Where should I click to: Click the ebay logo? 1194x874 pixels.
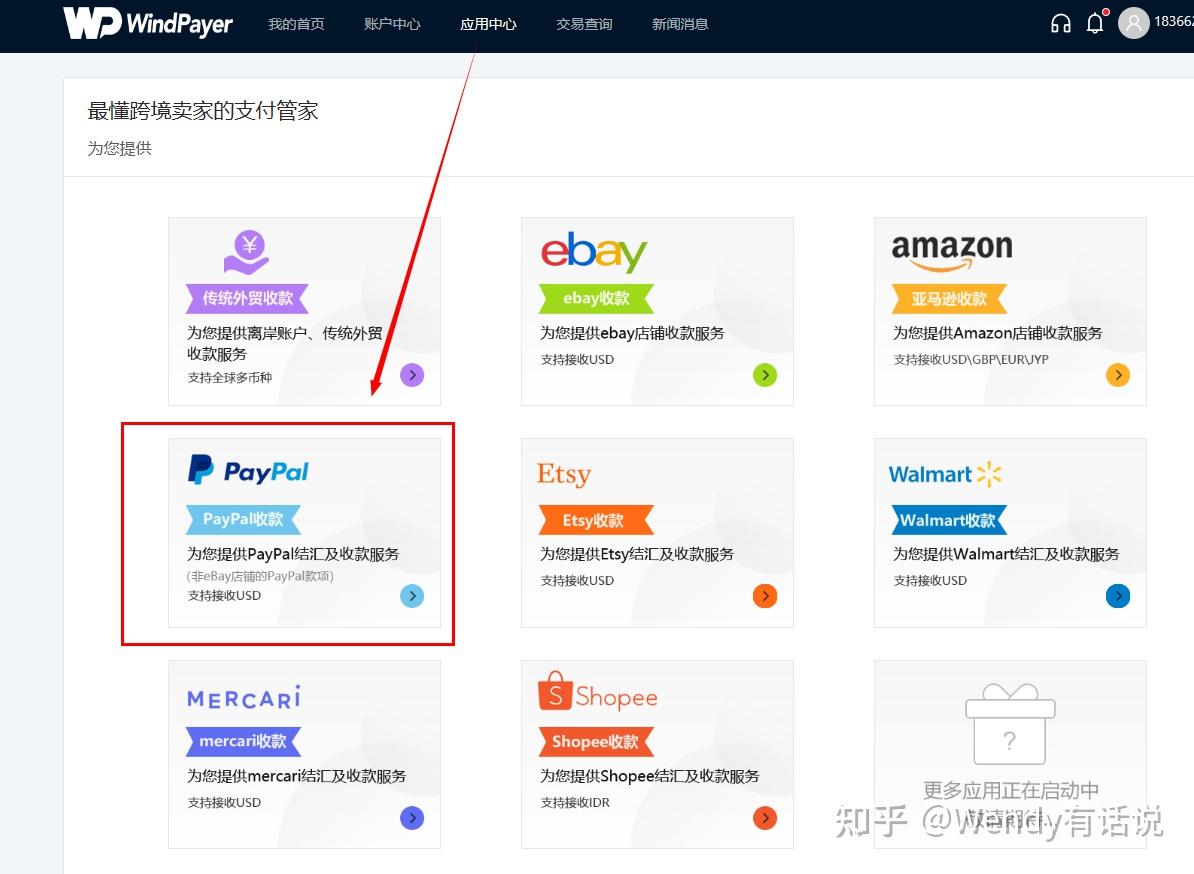[594, 252]
